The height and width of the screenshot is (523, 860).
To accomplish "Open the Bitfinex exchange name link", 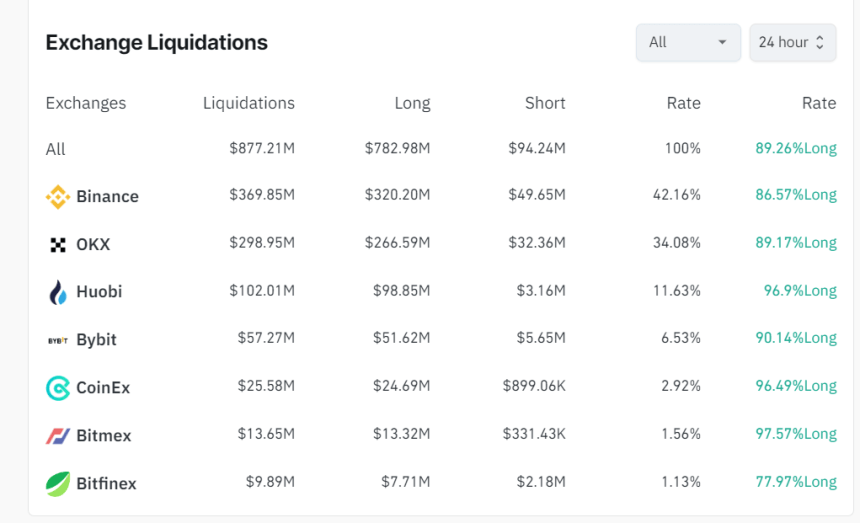I will pyautogui.click(x=106, y=484).
